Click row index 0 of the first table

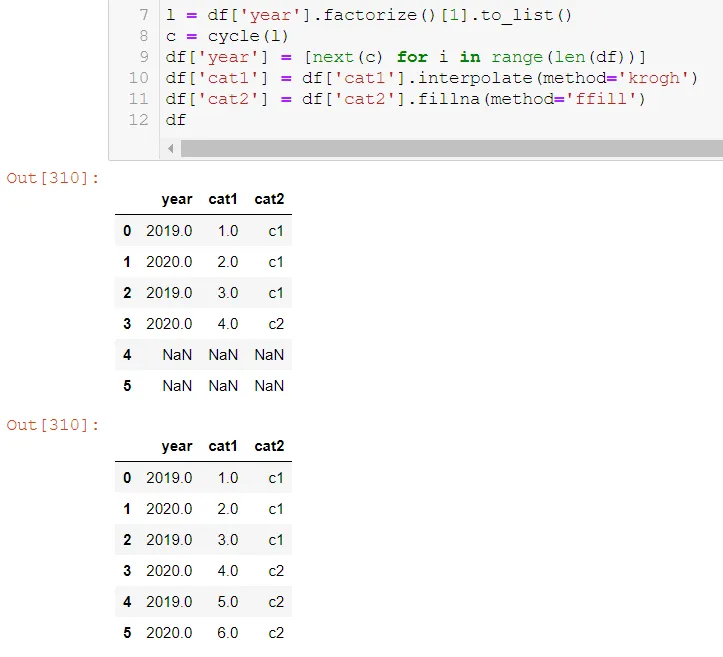click(127, 231)
